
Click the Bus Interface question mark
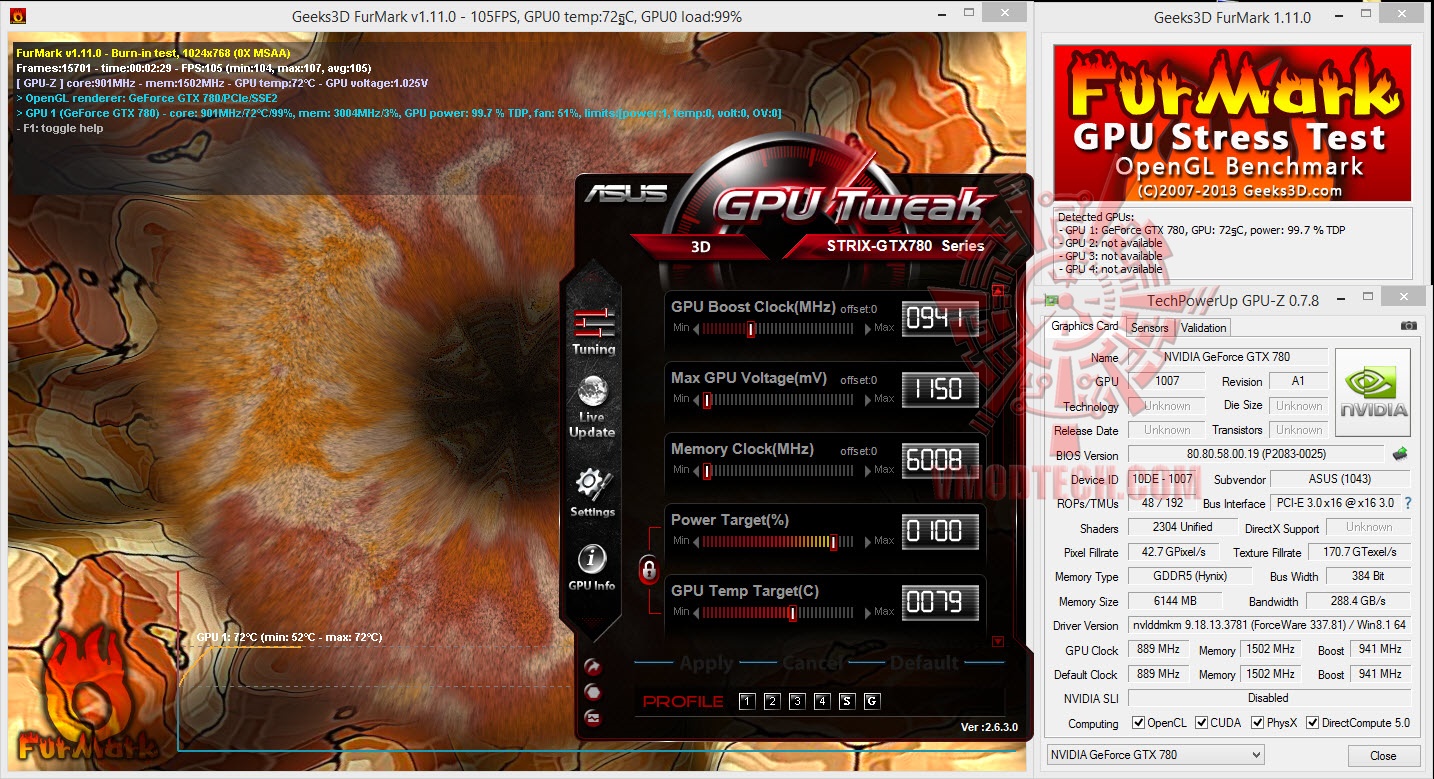click(1408, 503)
